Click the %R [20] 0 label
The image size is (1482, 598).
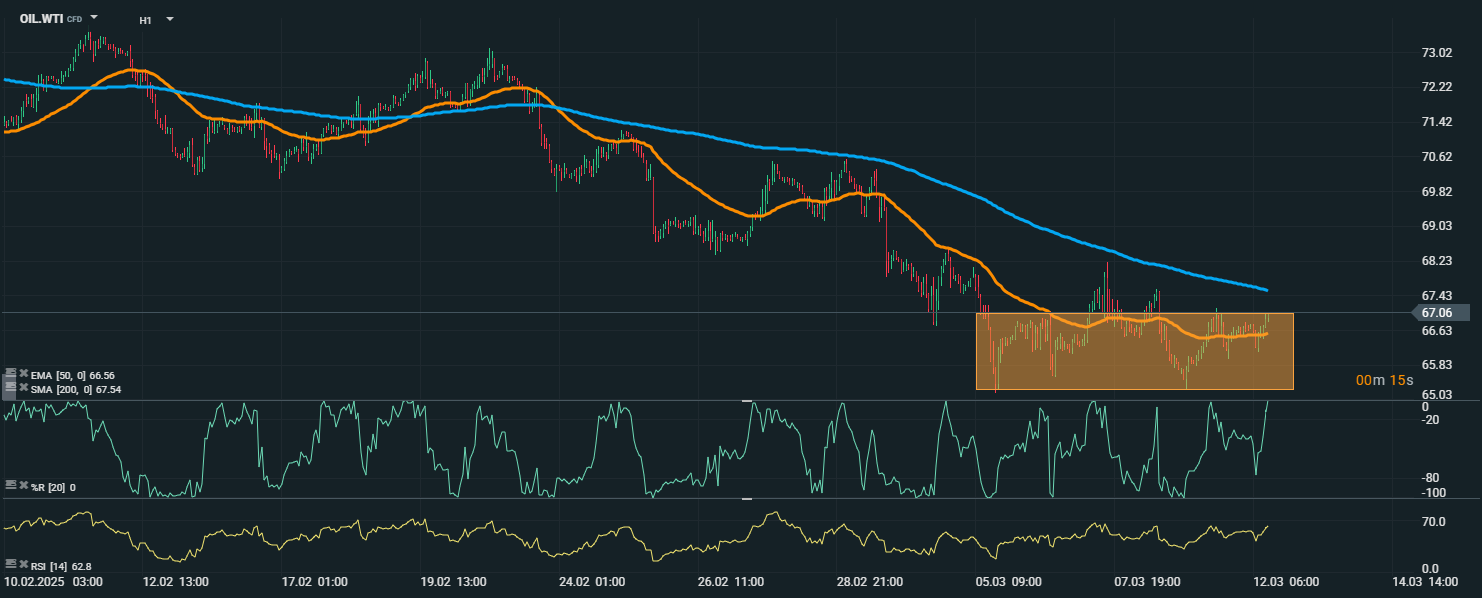click(x=53, y=487)
